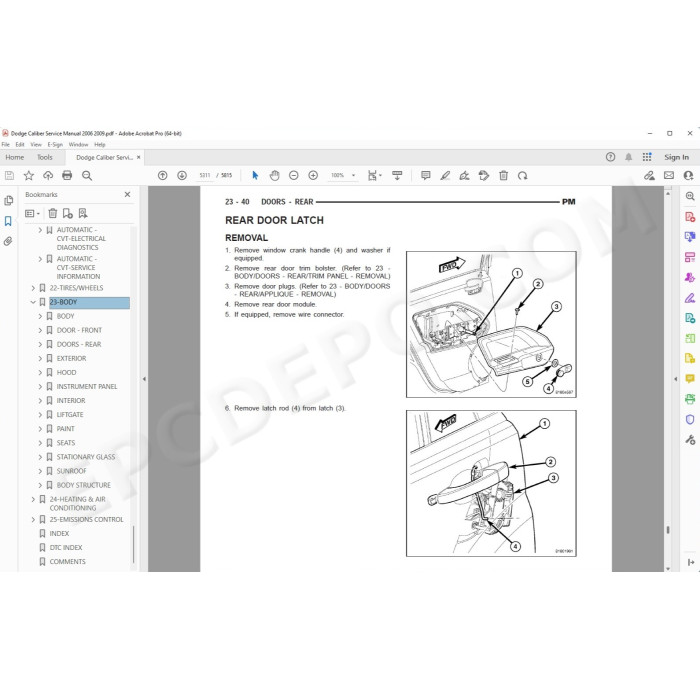
Task: Expand the DOOR - FRONT bookmark
Action: [x=40, y=330]
